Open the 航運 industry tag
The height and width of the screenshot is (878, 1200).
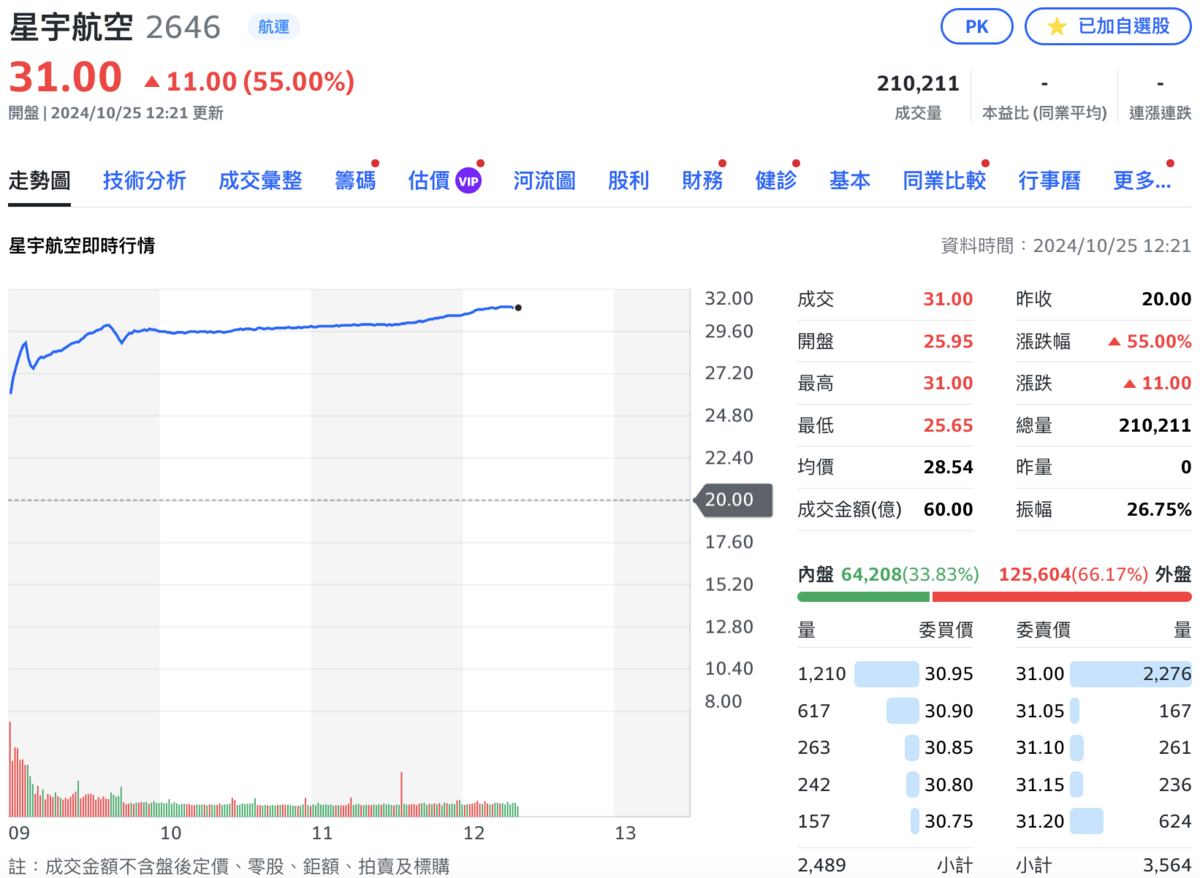click(x=273, y=27)
